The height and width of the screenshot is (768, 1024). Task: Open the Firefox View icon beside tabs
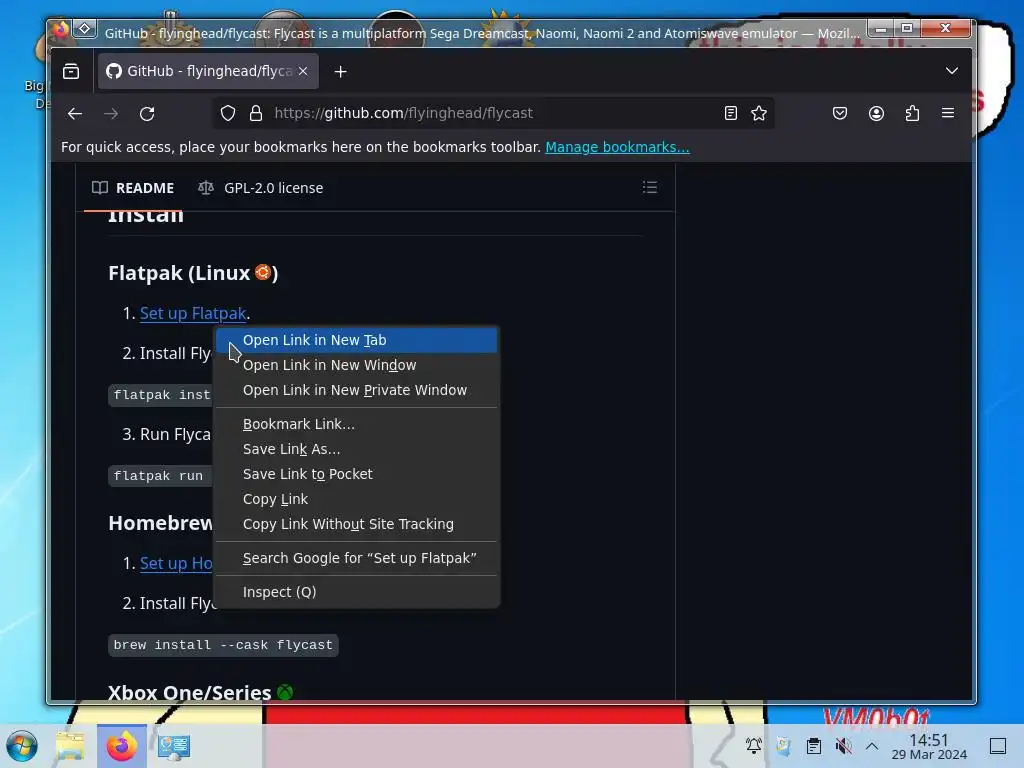pyautogui.click(x=71, y=71)
